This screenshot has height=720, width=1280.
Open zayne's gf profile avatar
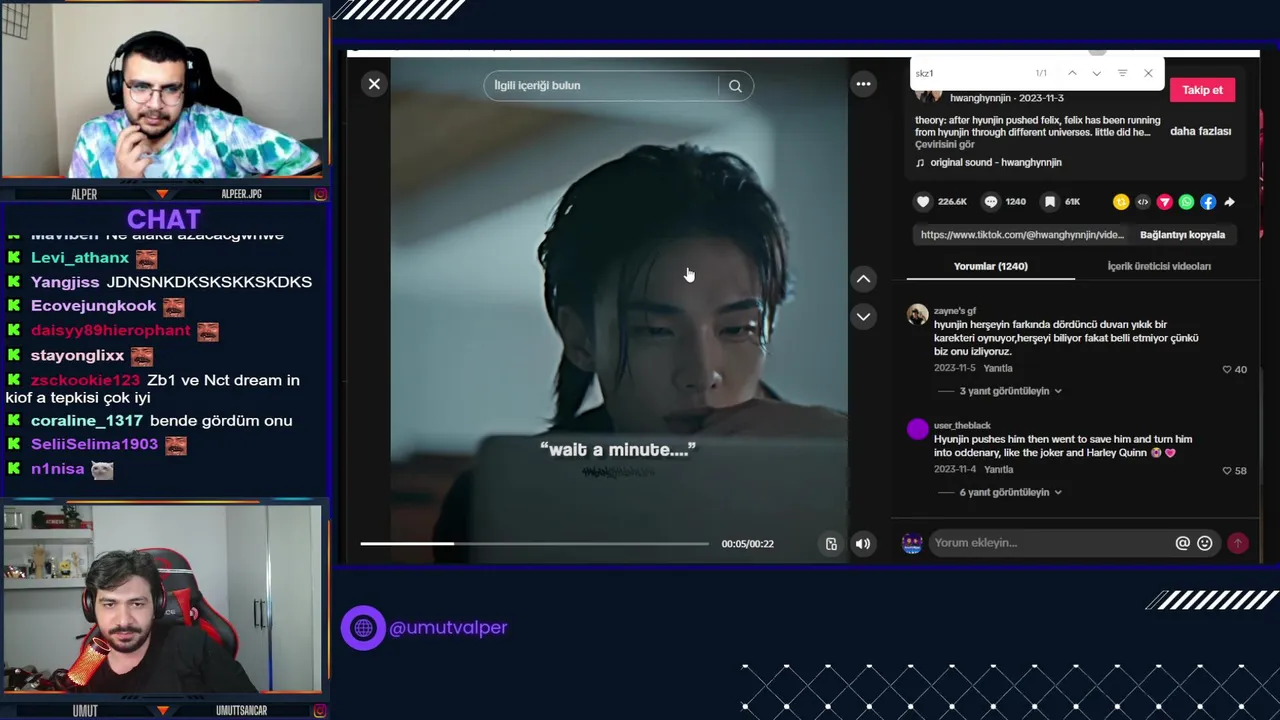[x=917, y=314]
